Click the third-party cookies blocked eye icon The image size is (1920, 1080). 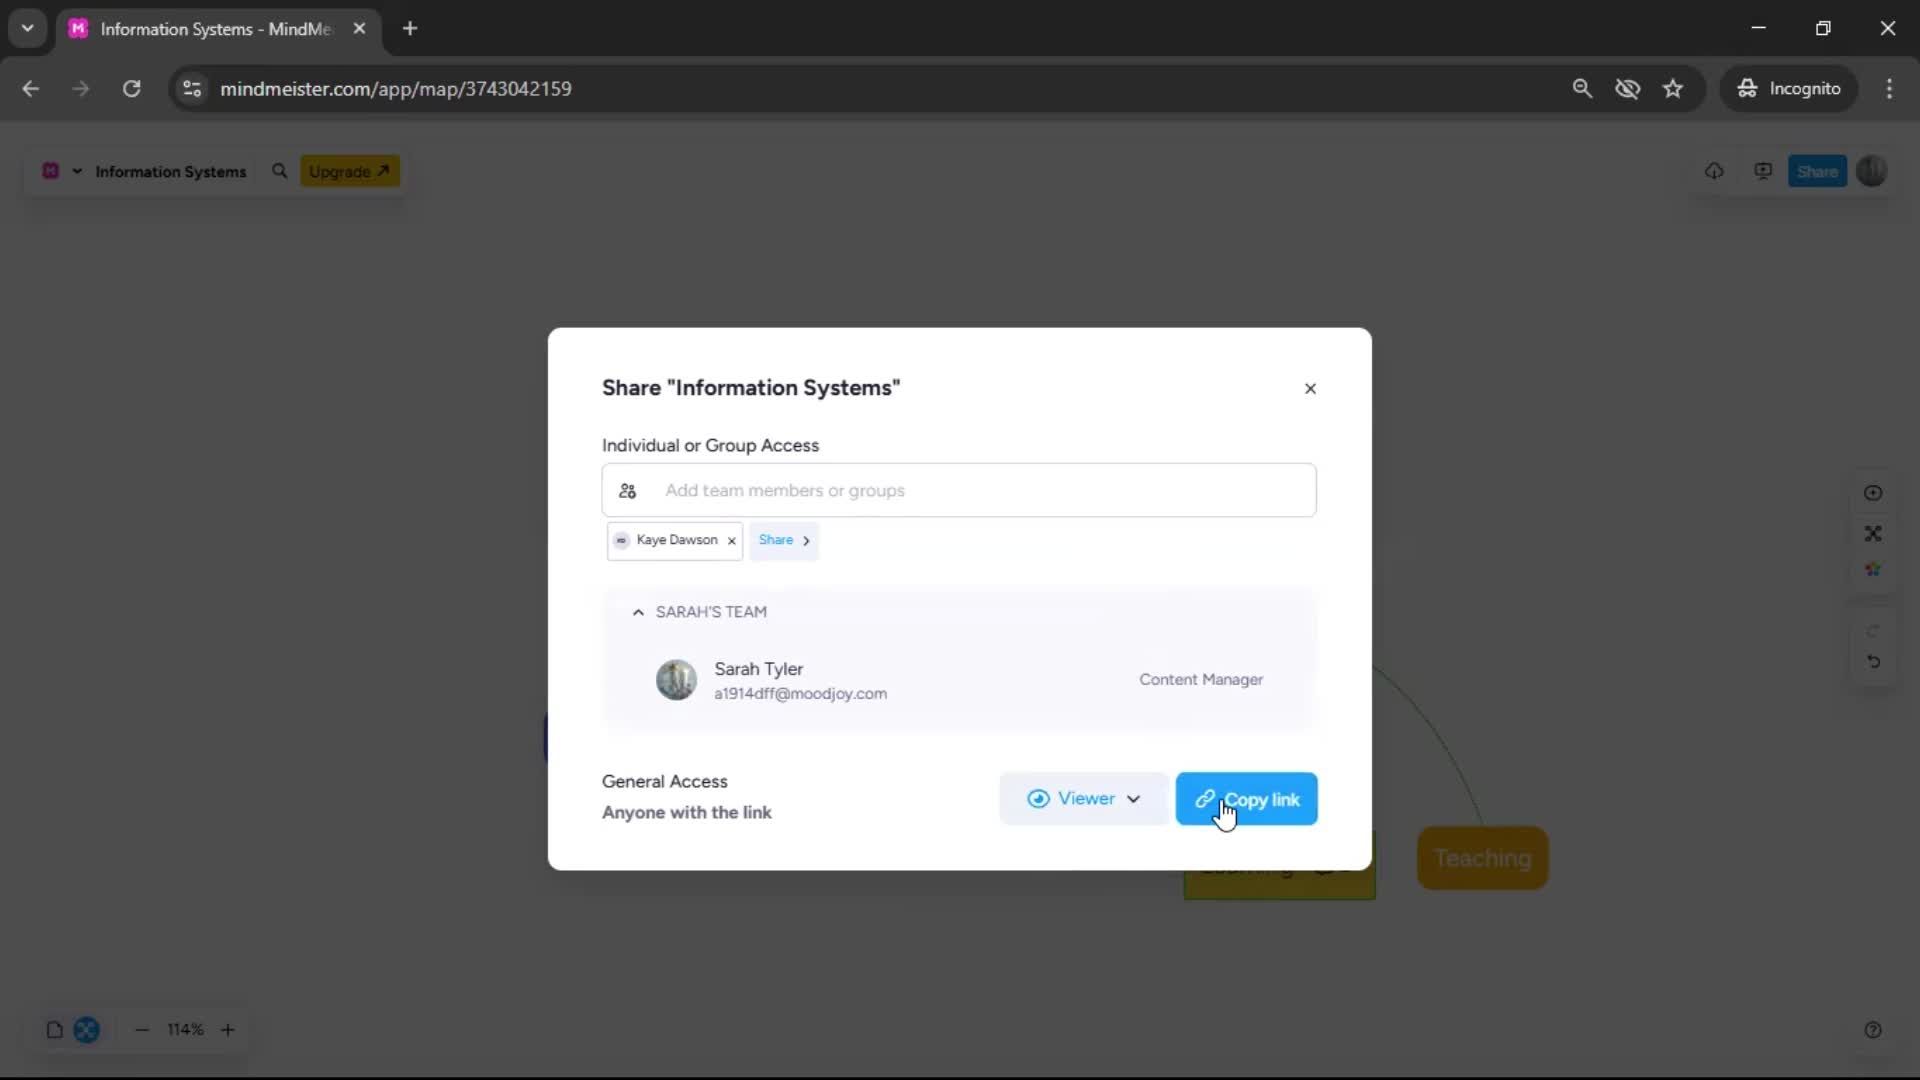pyautogui.click(x=1628, y=89)
